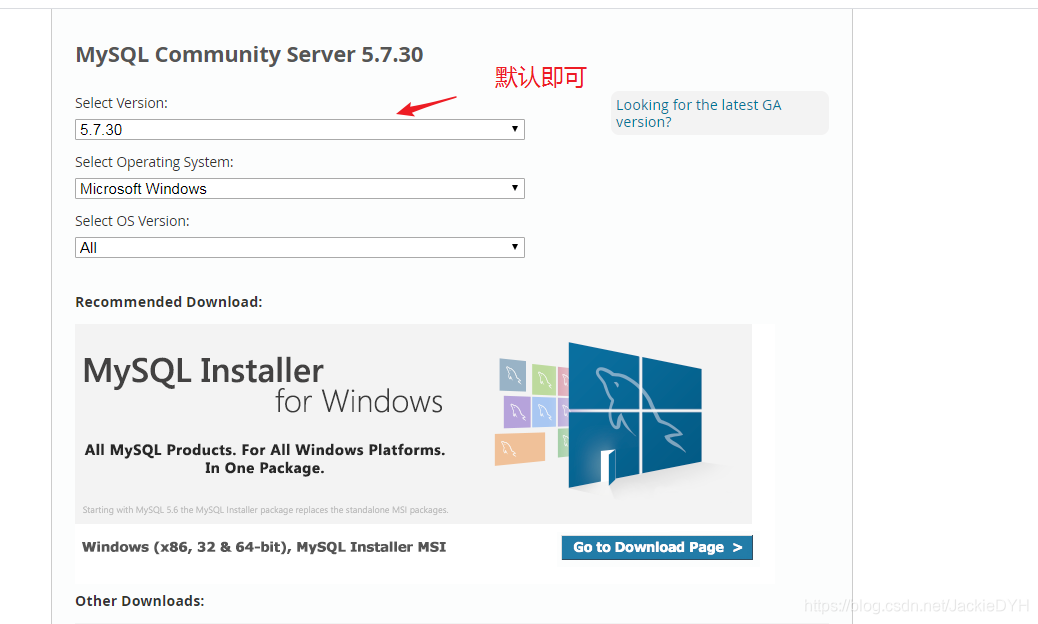Click the MySQL Community Server 5.7.30 heading
Screen dimensions: 1038x624
coord(249,54)
